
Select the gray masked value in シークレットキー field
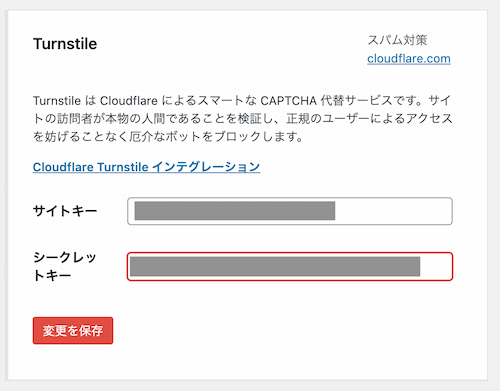(275, 266)
